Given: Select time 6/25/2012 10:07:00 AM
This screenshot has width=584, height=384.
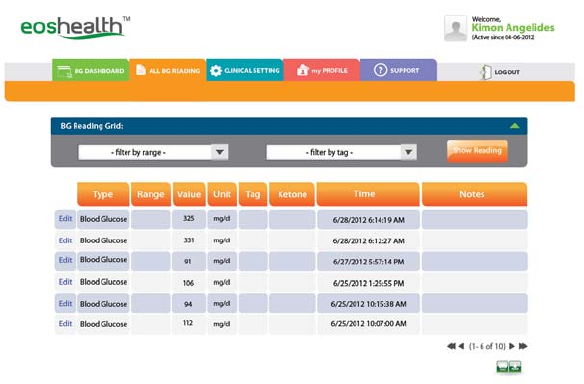Looking at the screenshot, I should tap(368, 324).
